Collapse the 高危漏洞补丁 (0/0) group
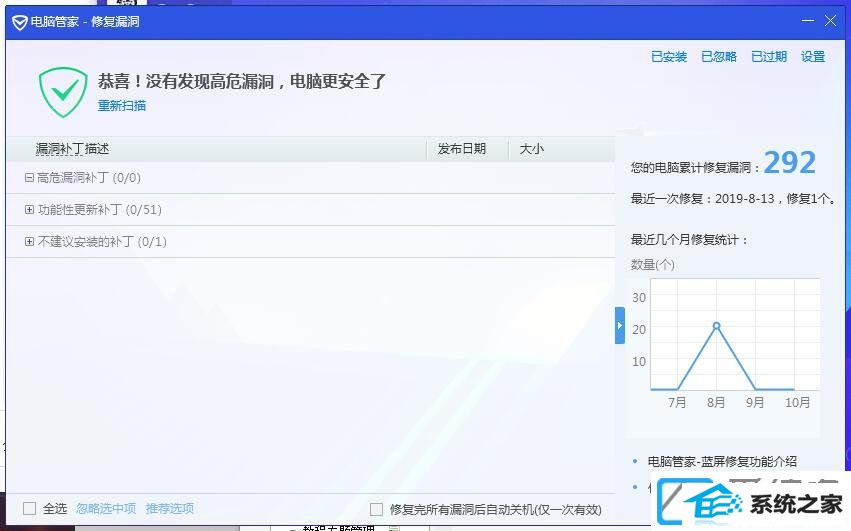 (29, 178)
